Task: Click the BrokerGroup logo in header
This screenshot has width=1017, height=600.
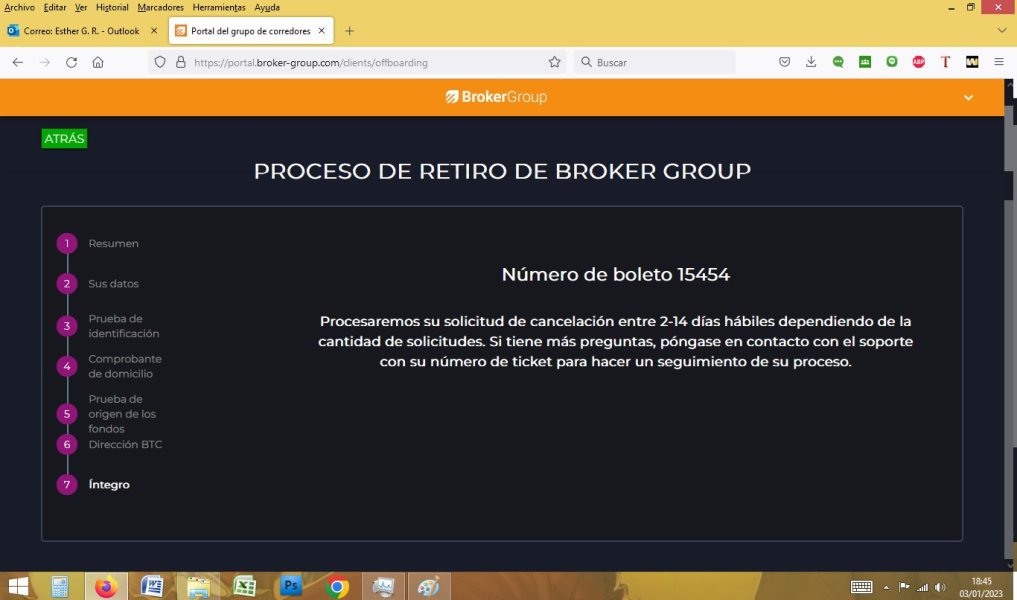Action: coord(496,97)
